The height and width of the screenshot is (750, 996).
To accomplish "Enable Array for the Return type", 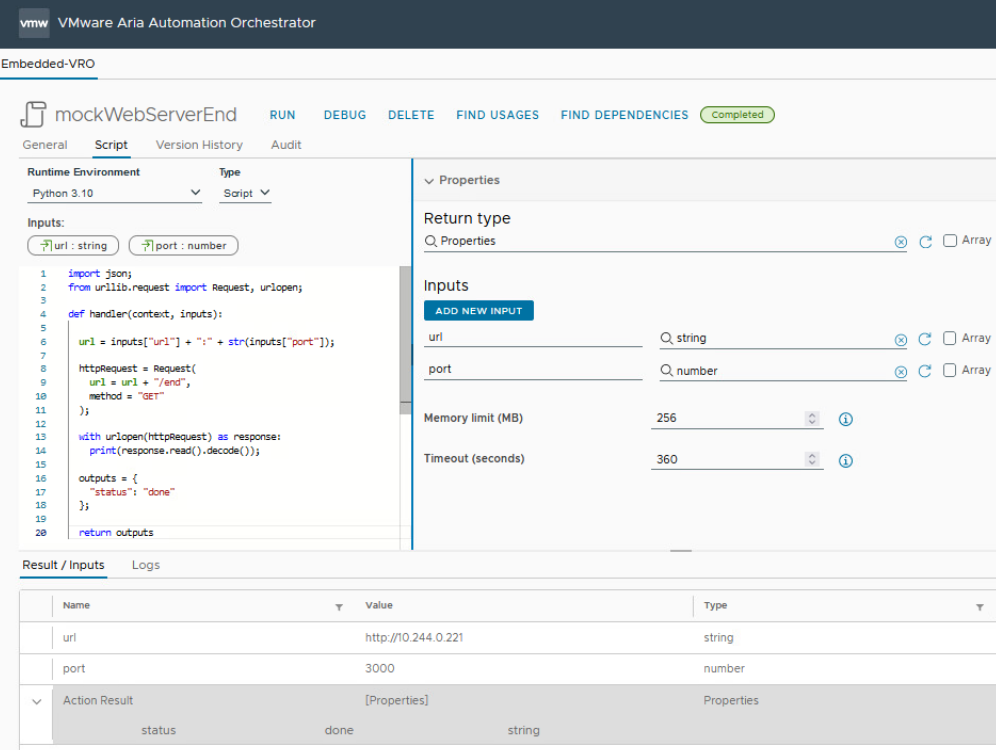I will [950, 241].
